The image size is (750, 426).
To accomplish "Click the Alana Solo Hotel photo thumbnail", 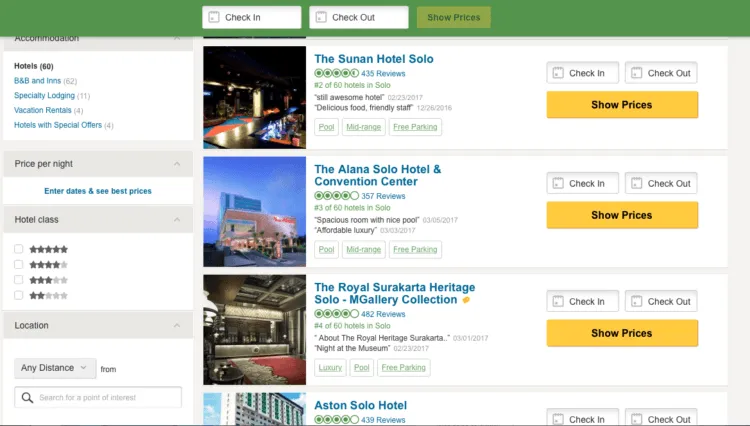I will [254, 211].
